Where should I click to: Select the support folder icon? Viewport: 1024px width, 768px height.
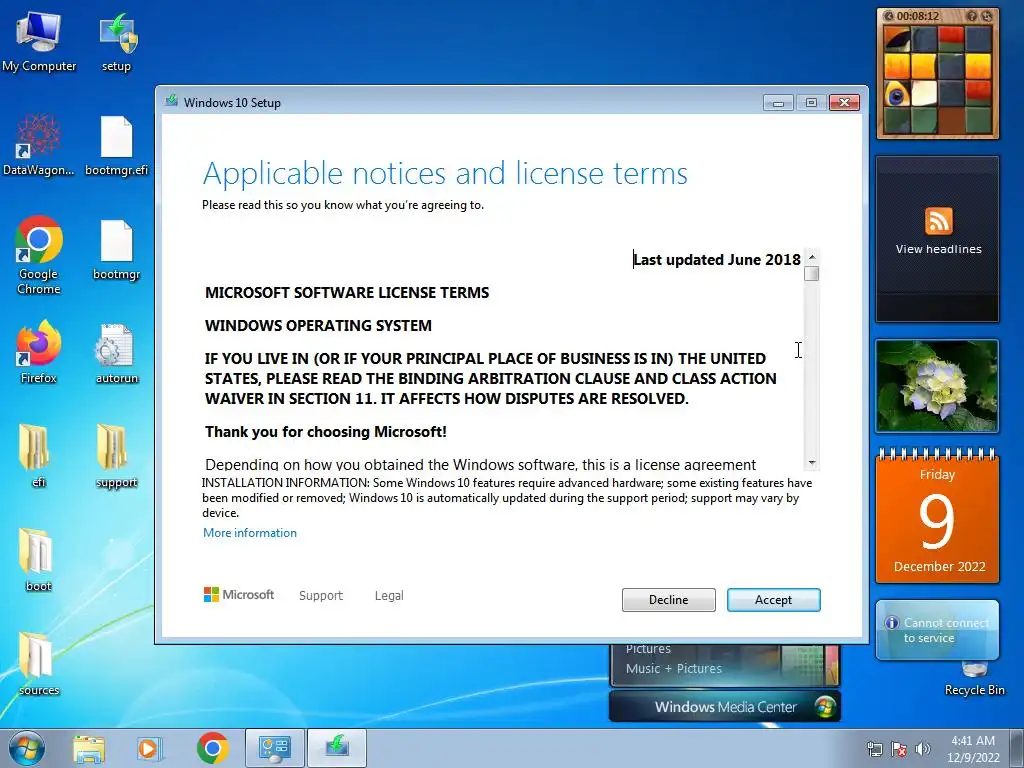pos(116,455)
